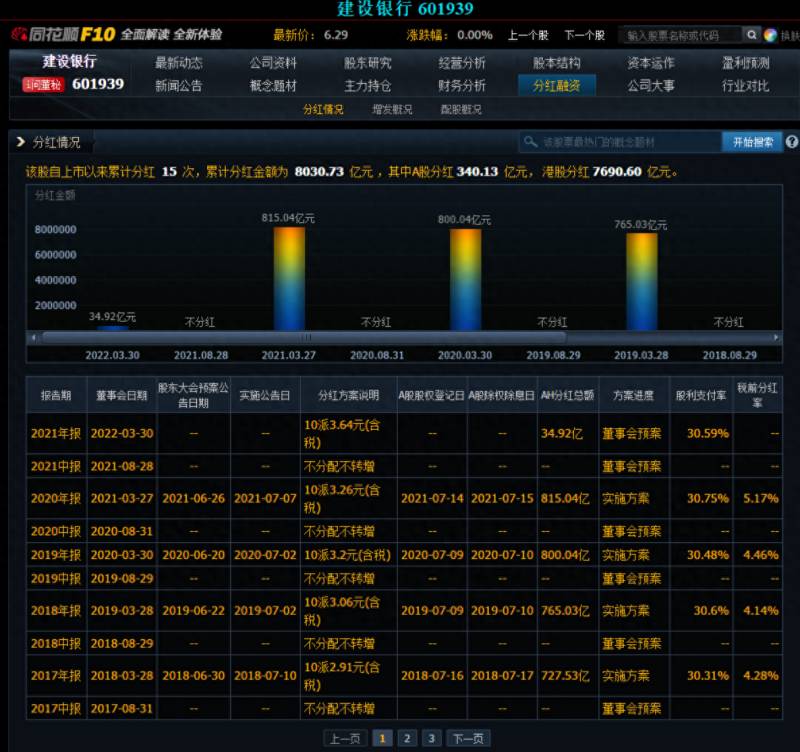The width and height of the screenshot is (800, 752).
Task: Open the 财务分析 tab
Action: pyautogui.click(x=462, y=86)
